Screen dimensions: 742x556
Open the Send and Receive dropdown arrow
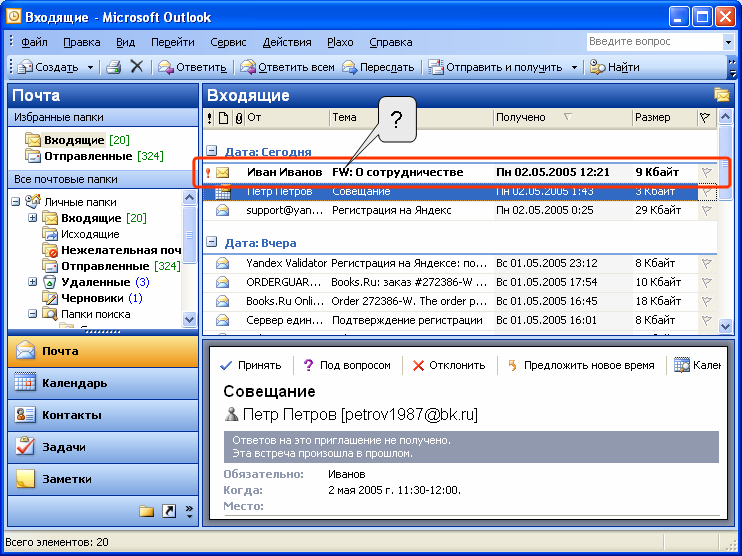(x=574, y=68)
